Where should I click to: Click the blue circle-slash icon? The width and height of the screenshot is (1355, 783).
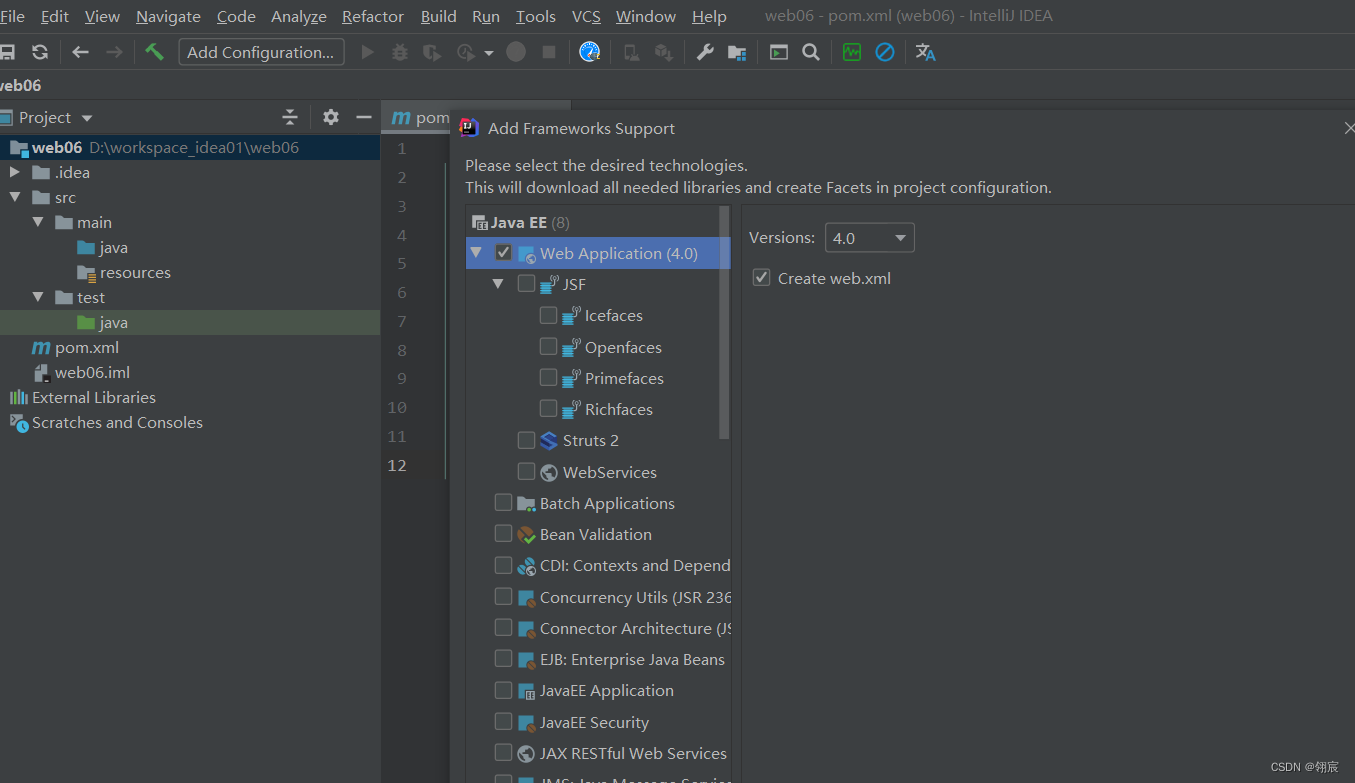click(885, 52)
